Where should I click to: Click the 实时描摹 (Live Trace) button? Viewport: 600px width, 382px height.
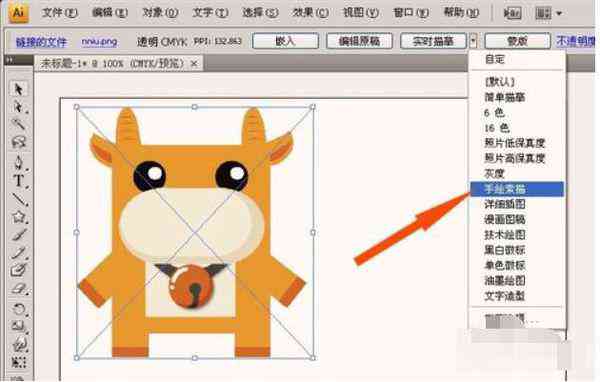[x=433, y=41]
